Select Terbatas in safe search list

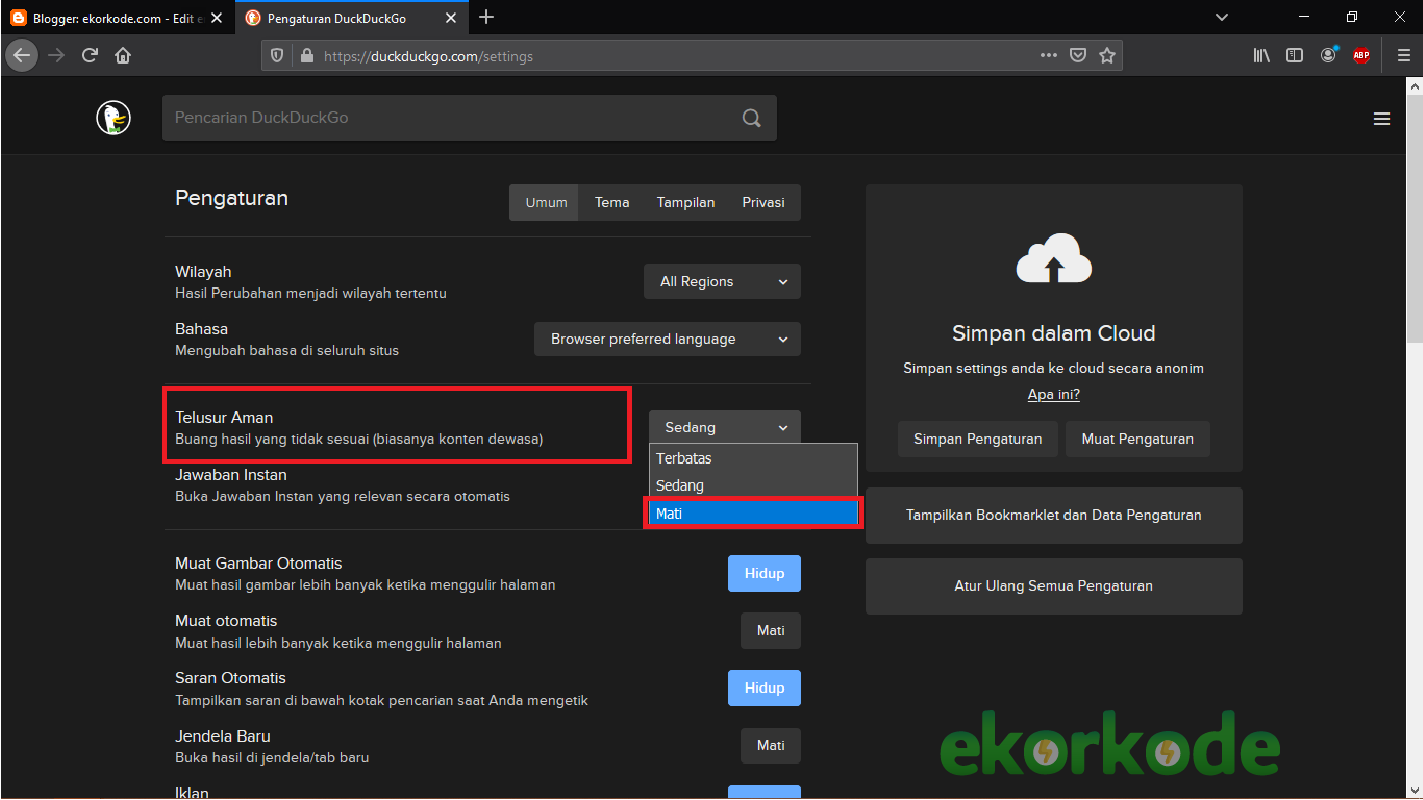pyautogui.click(x=753, y=458)
